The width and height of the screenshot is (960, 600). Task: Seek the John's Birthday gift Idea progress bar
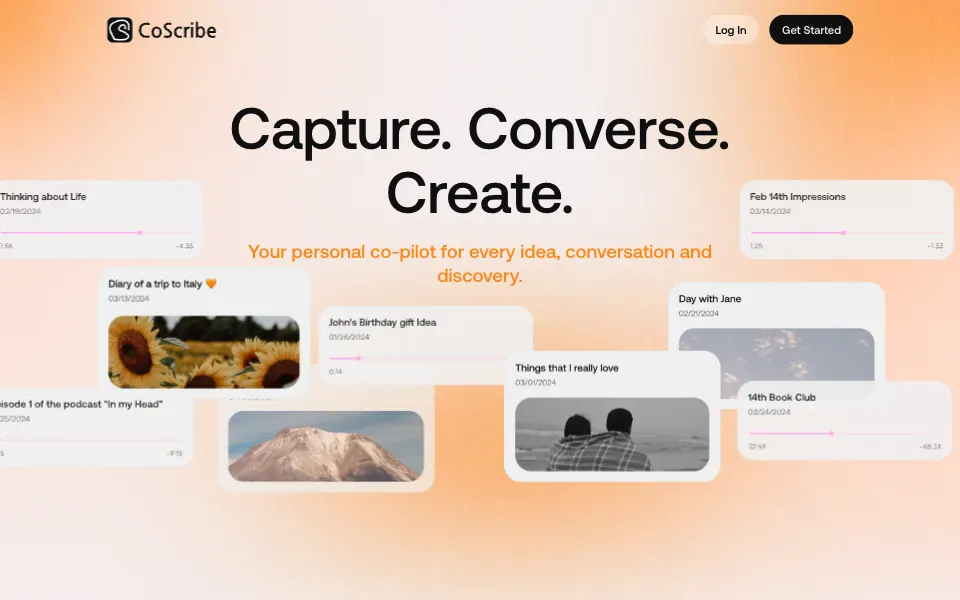coord(425,358)
